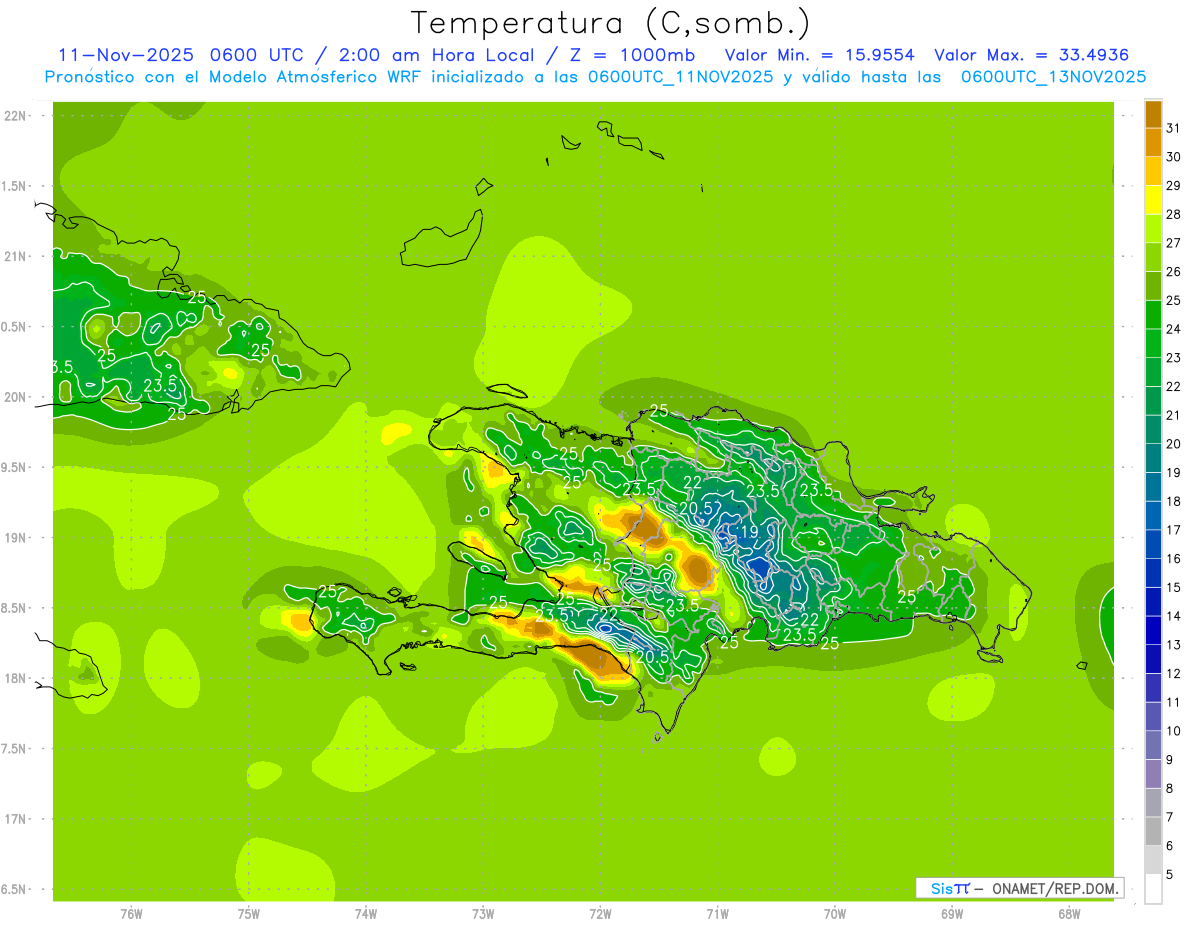Click legend value "29"
This screenshot has height=927, width=1200.
pyautogui.click(x=1174, y=186)
